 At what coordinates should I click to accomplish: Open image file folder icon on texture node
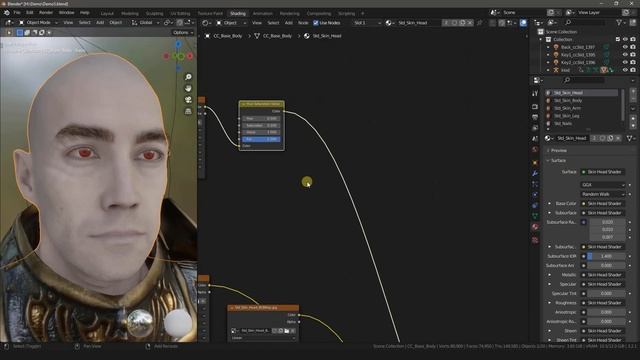pyautogui.click(x=287, y=331)
